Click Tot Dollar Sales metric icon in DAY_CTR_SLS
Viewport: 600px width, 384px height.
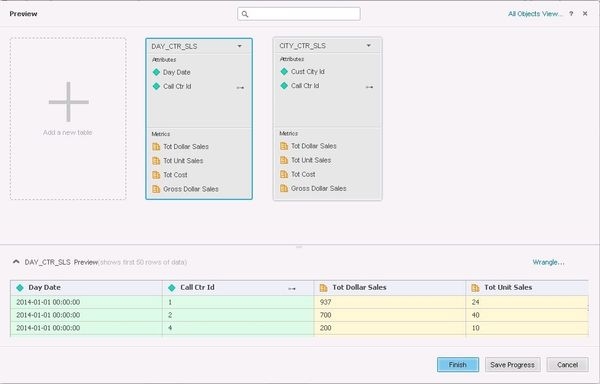156,146
